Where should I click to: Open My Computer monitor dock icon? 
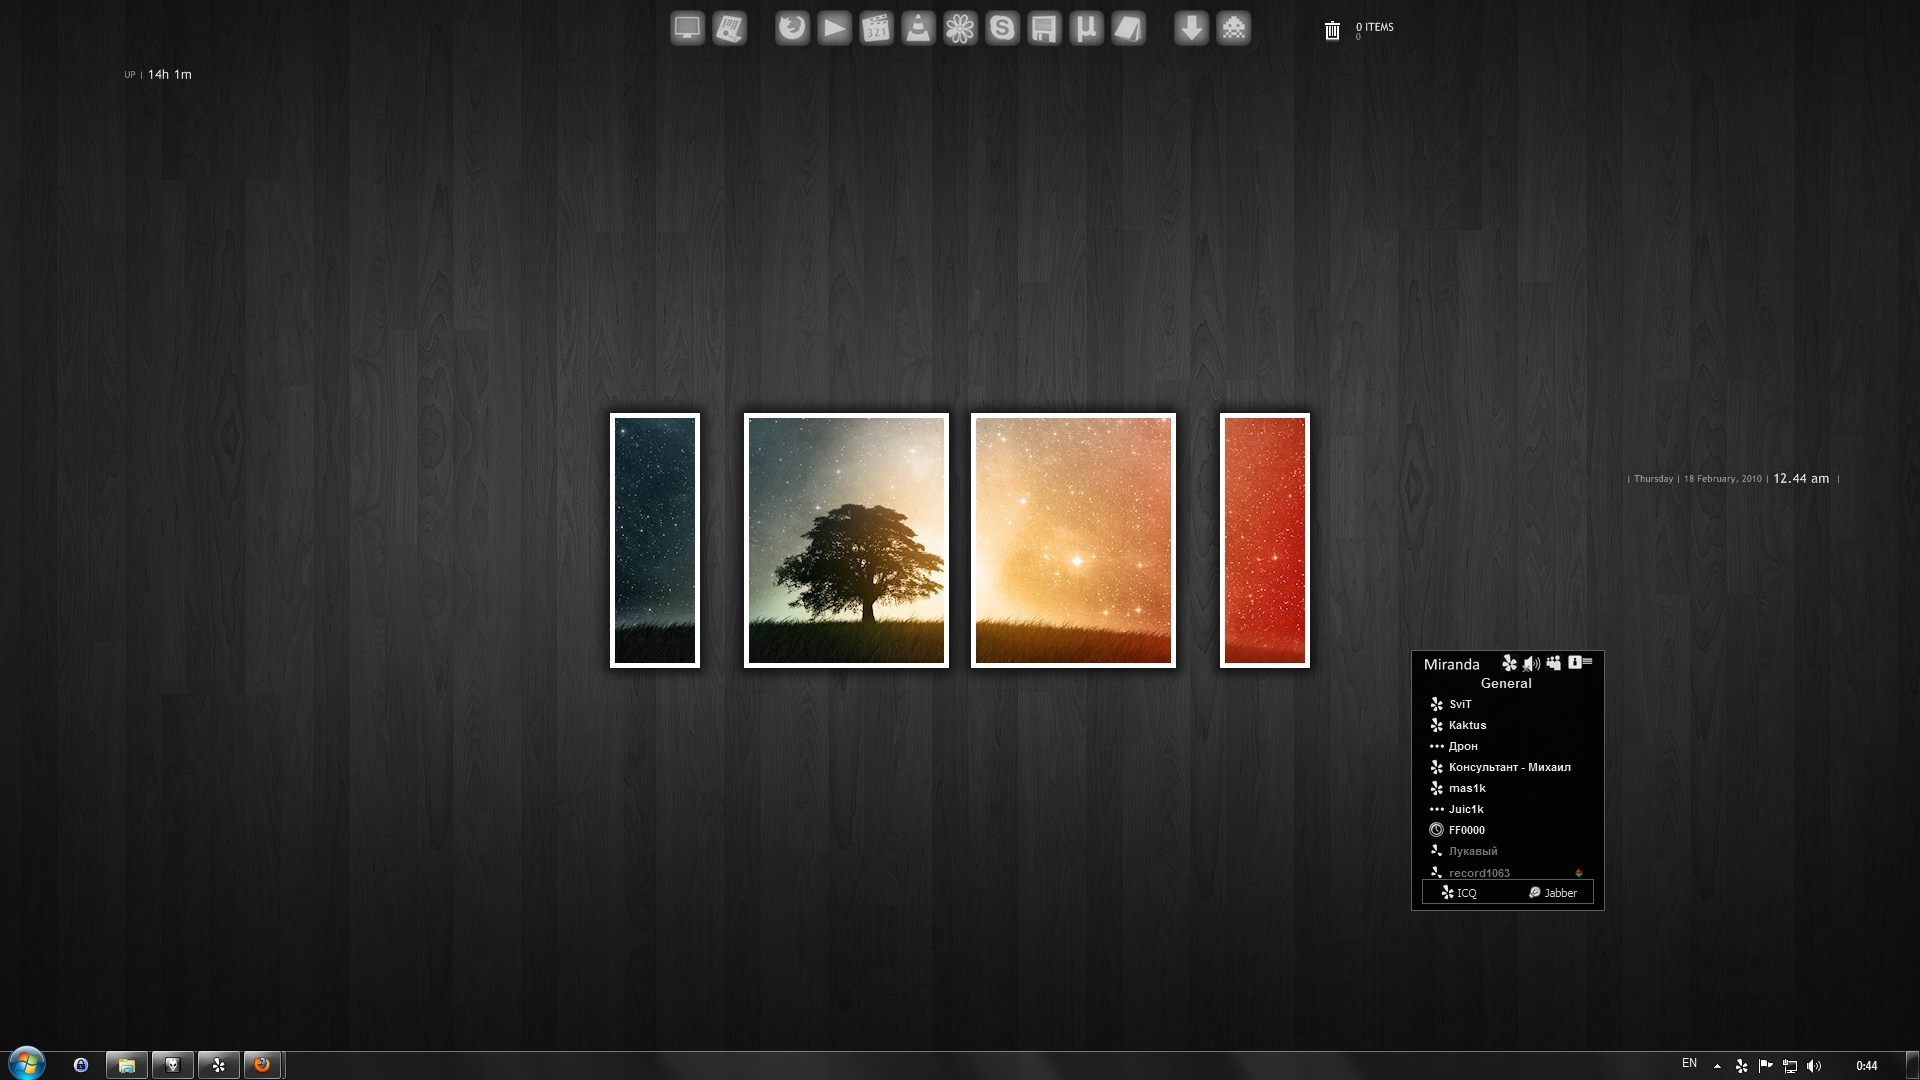click(687, 28)
